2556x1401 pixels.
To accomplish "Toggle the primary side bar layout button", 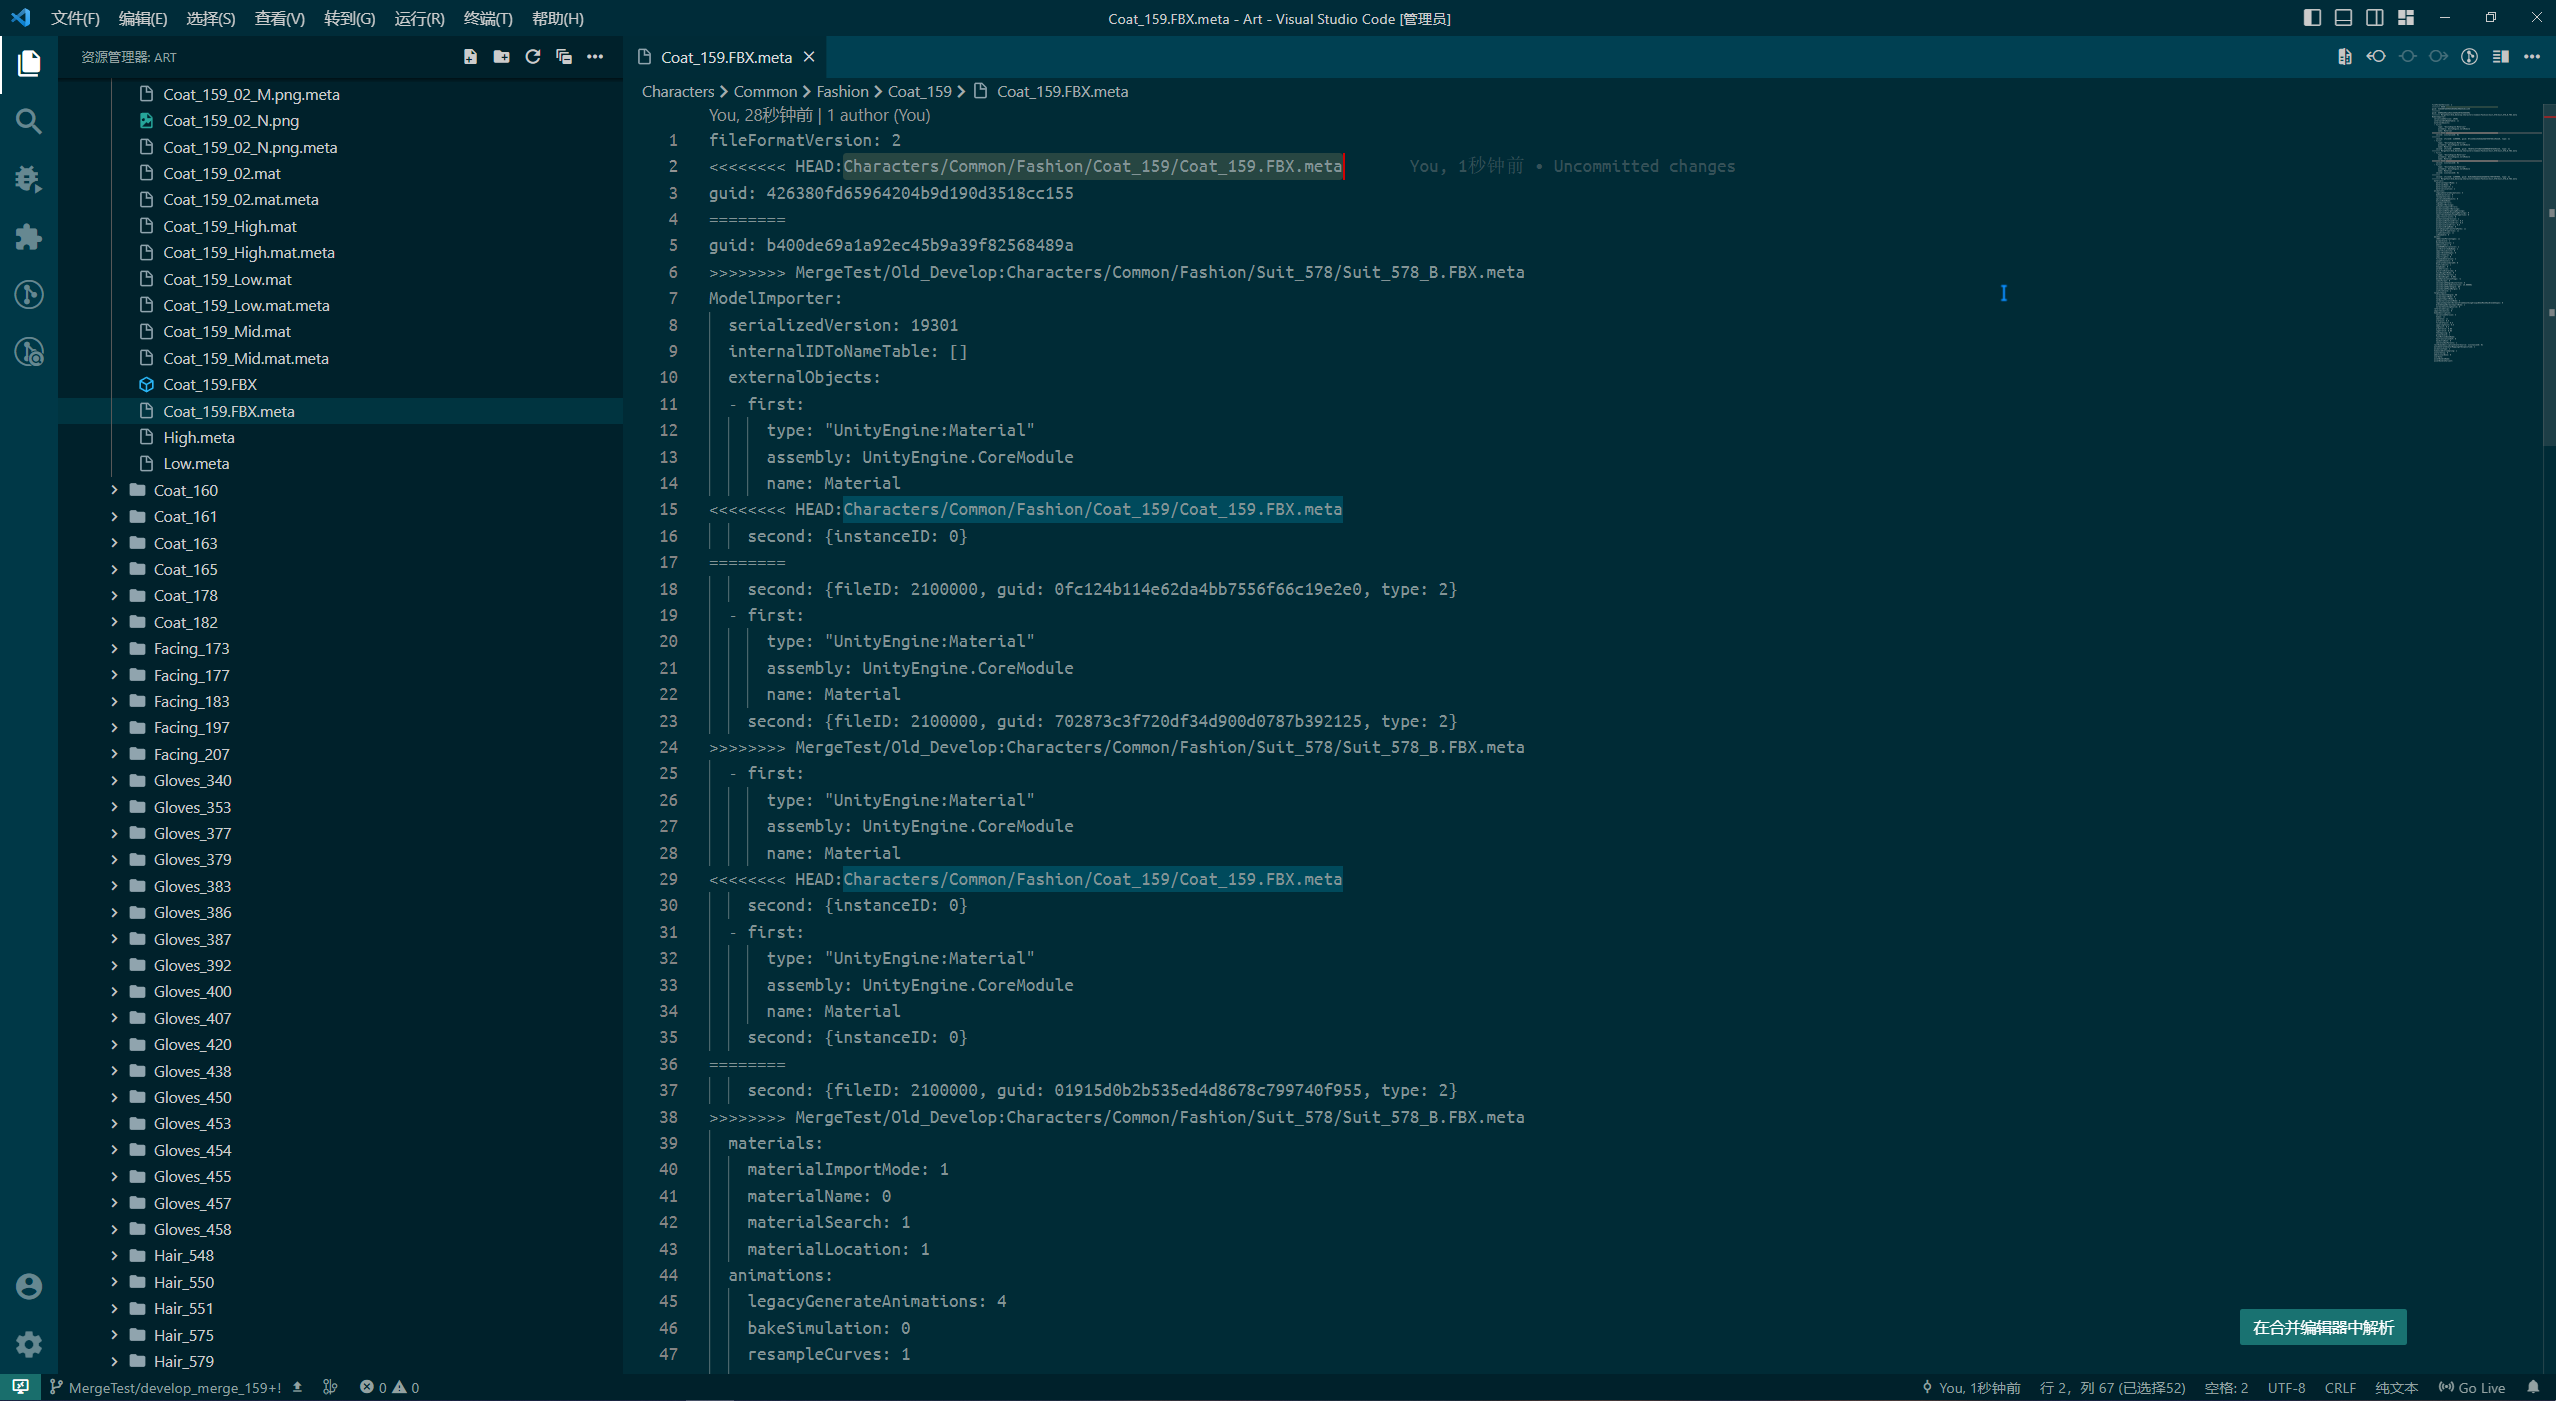I will (2312, 18).
